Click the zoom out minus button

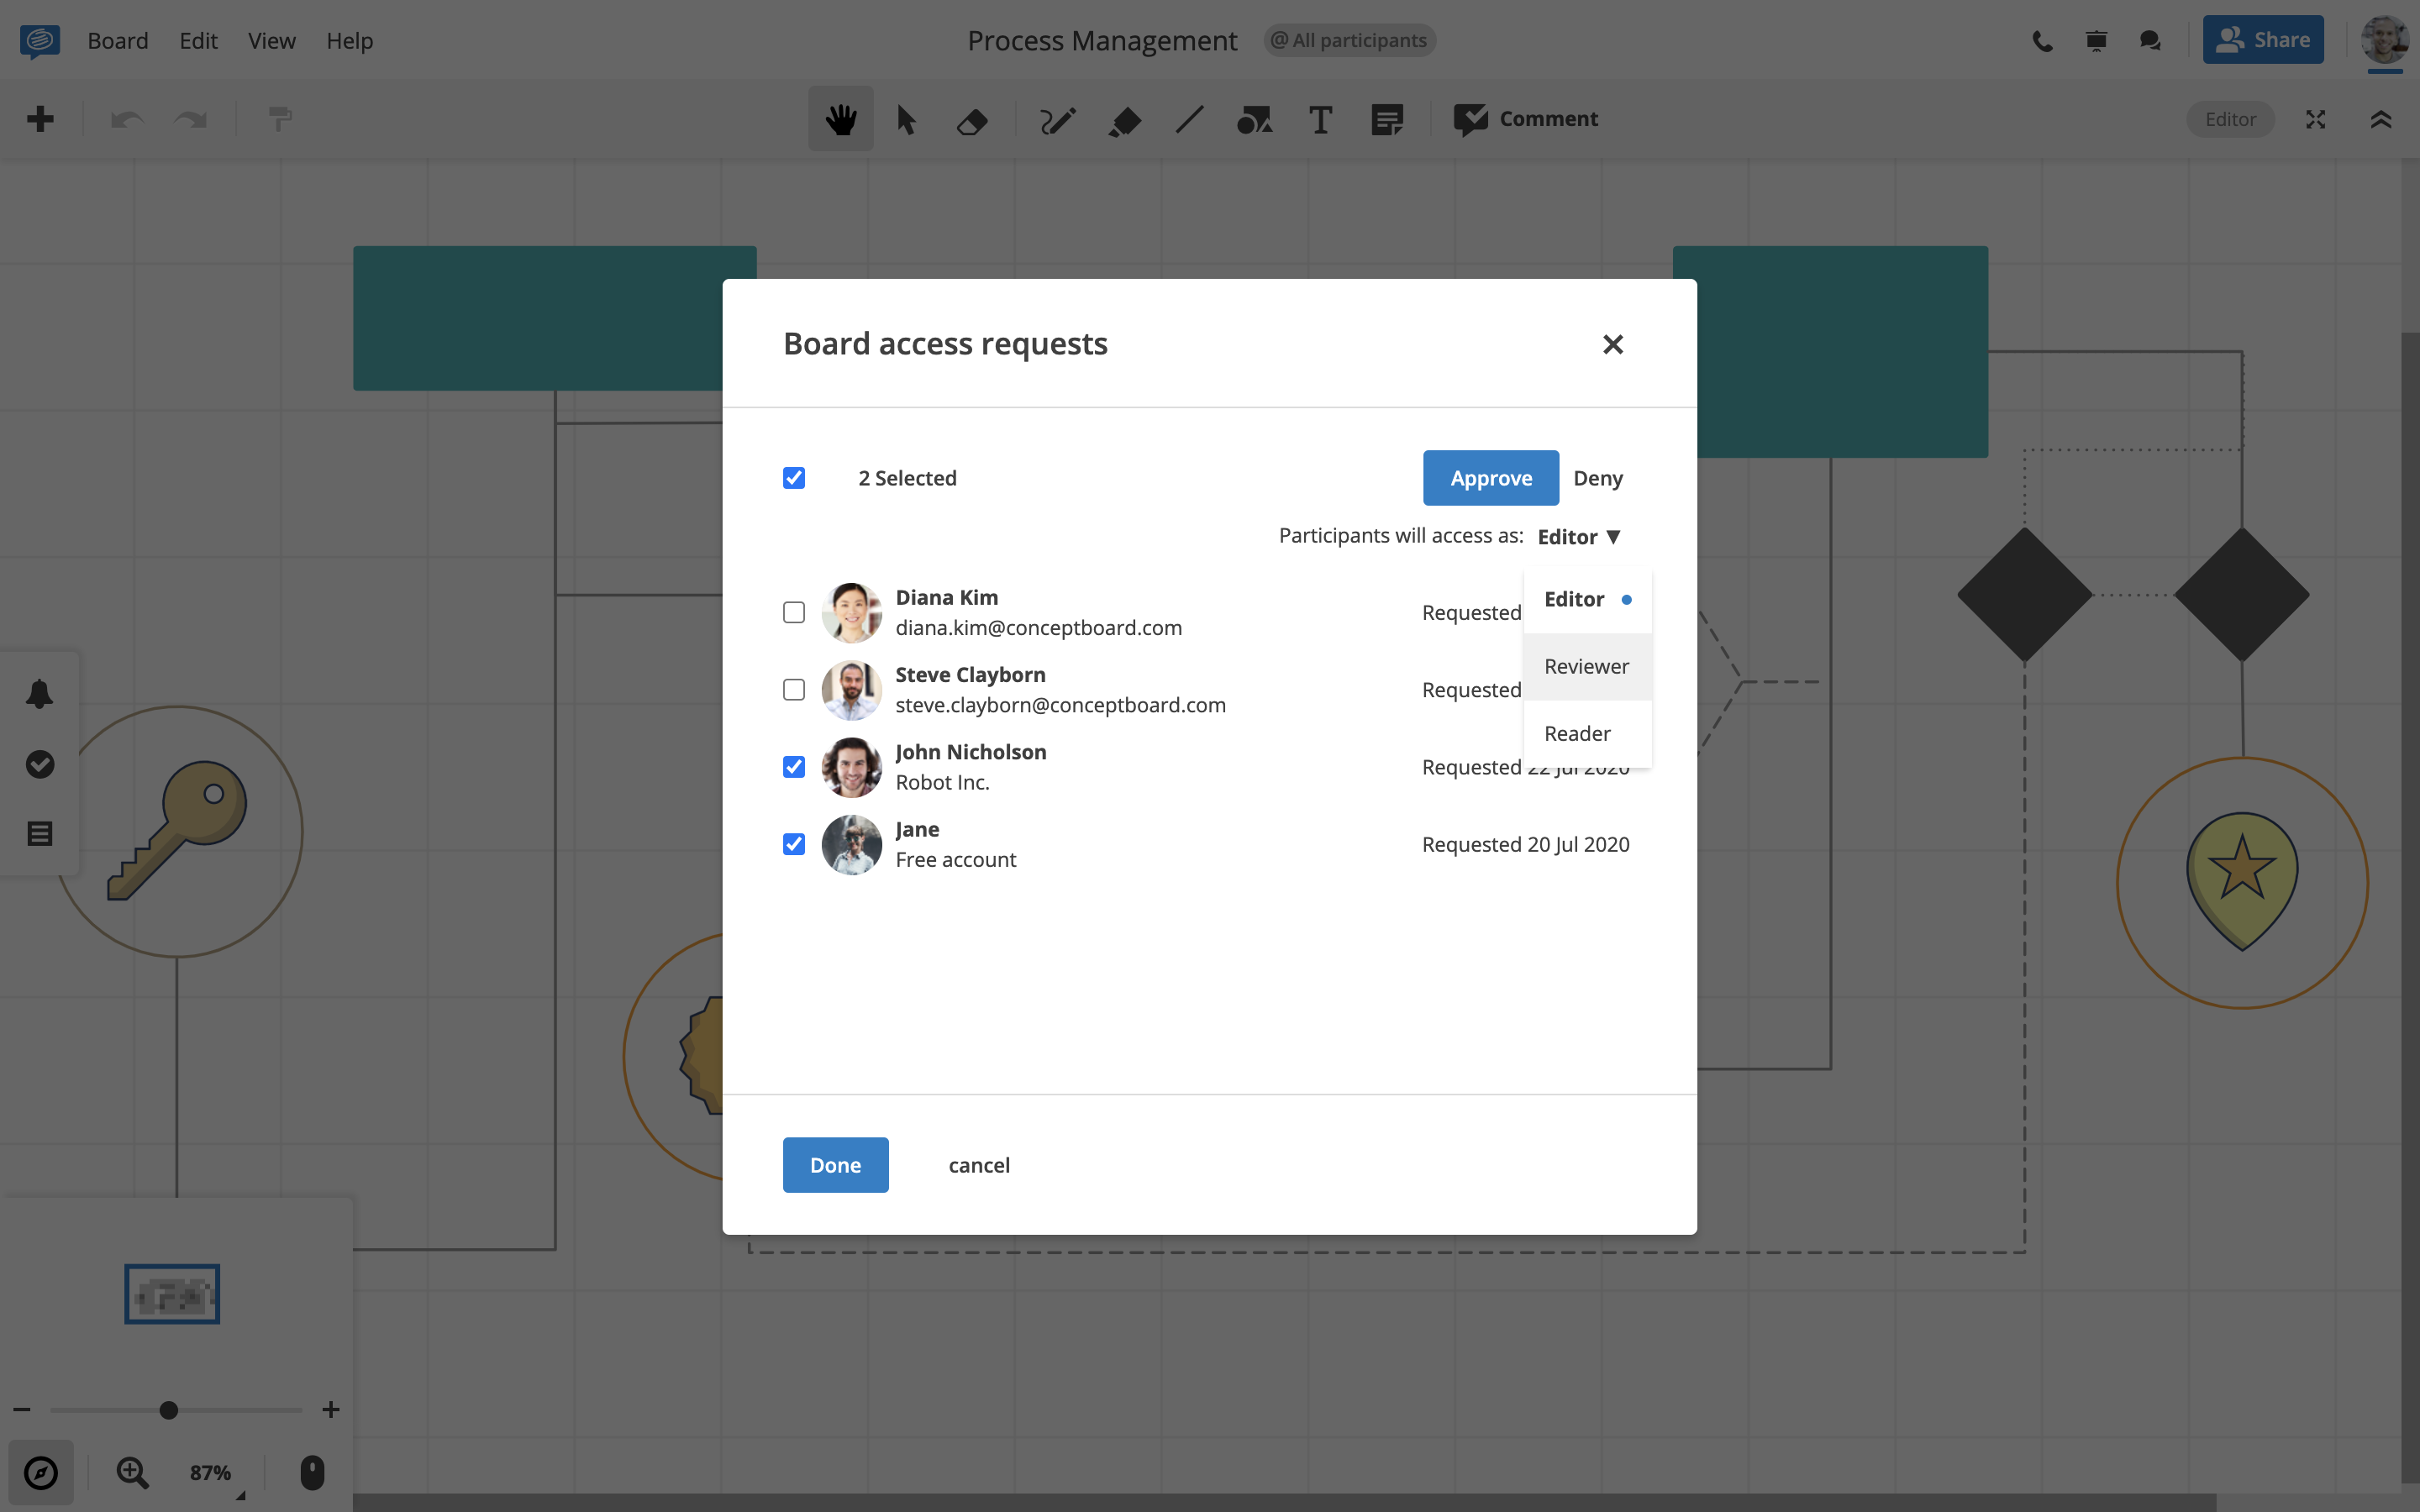(22, 1410)
